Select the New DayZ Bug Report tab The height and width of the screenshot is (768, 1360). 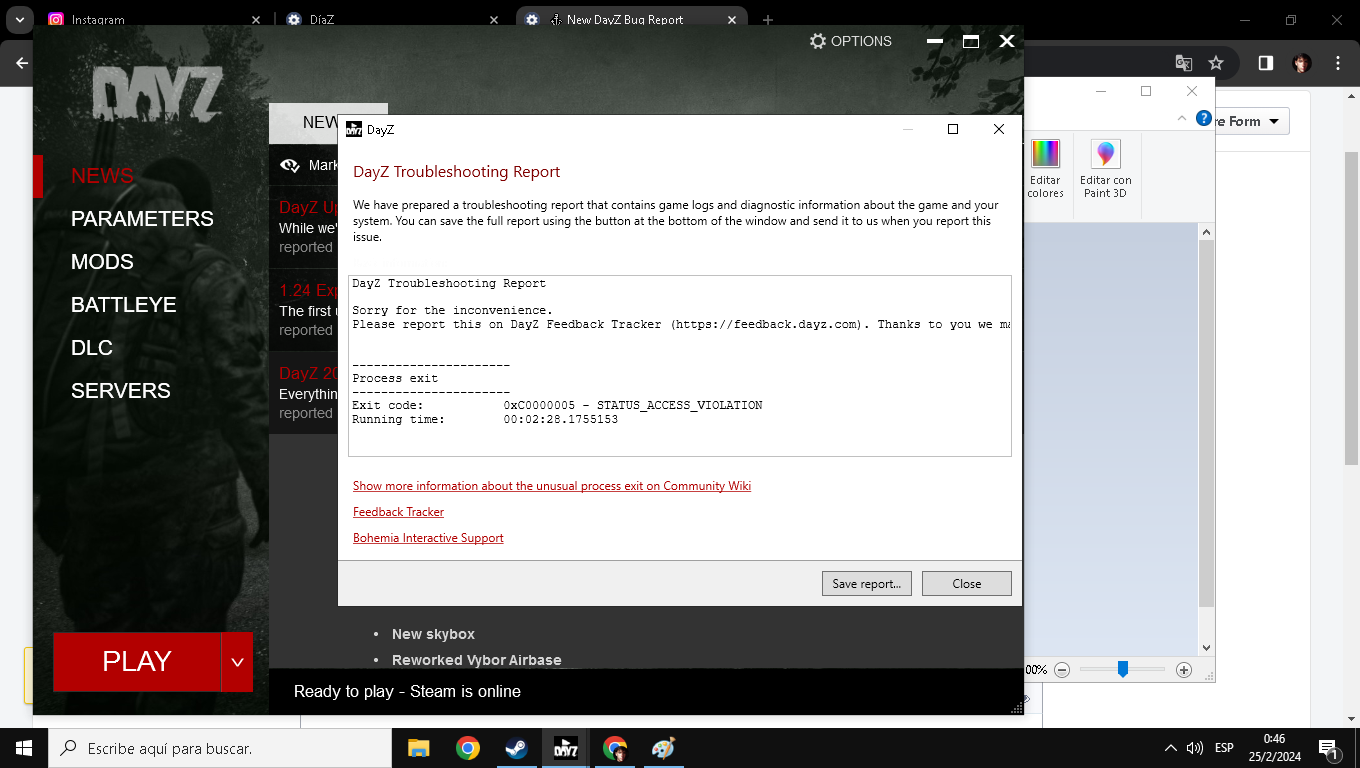coord(631,19)
